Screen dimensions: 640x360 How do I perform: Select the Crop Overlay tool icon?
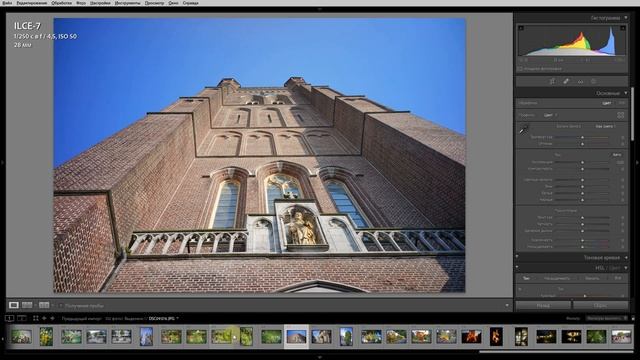(x=552, y=81)
